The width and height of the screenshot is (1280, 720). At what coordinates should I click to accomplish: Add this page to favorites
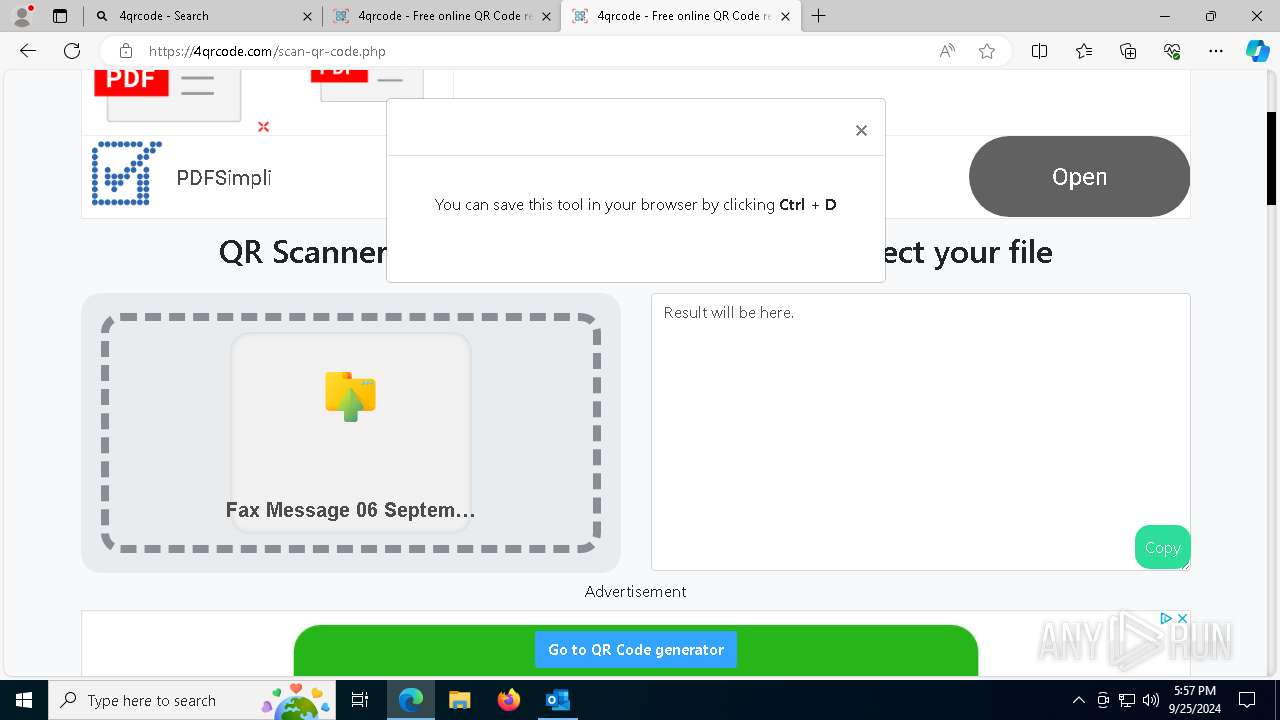tap(987, 51)
